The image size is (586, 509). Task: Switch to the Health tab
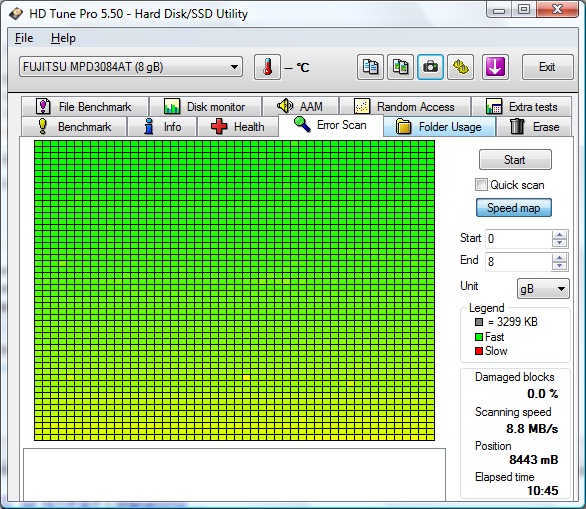(x=238, y=127)
